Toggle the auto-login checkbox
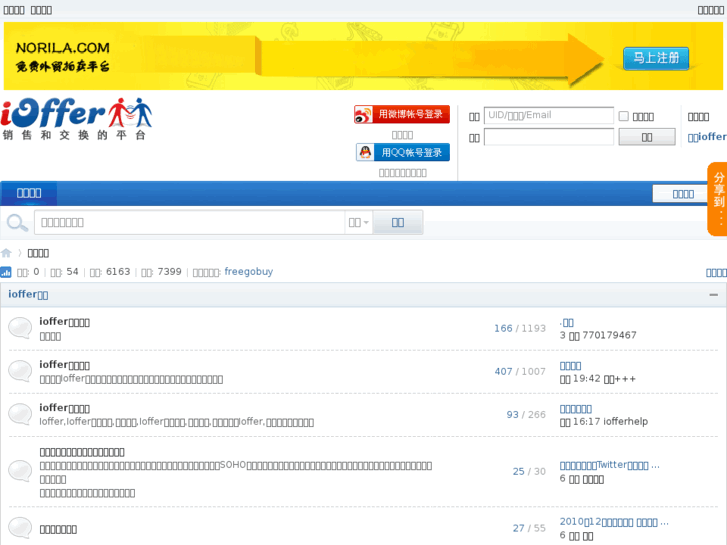This screenshot has width=727, height=545. (x=624, y=116)
